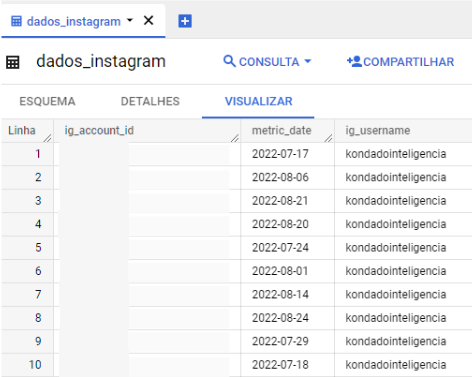Select the cell with date 2022-08-06

click(x=280, y=177)
